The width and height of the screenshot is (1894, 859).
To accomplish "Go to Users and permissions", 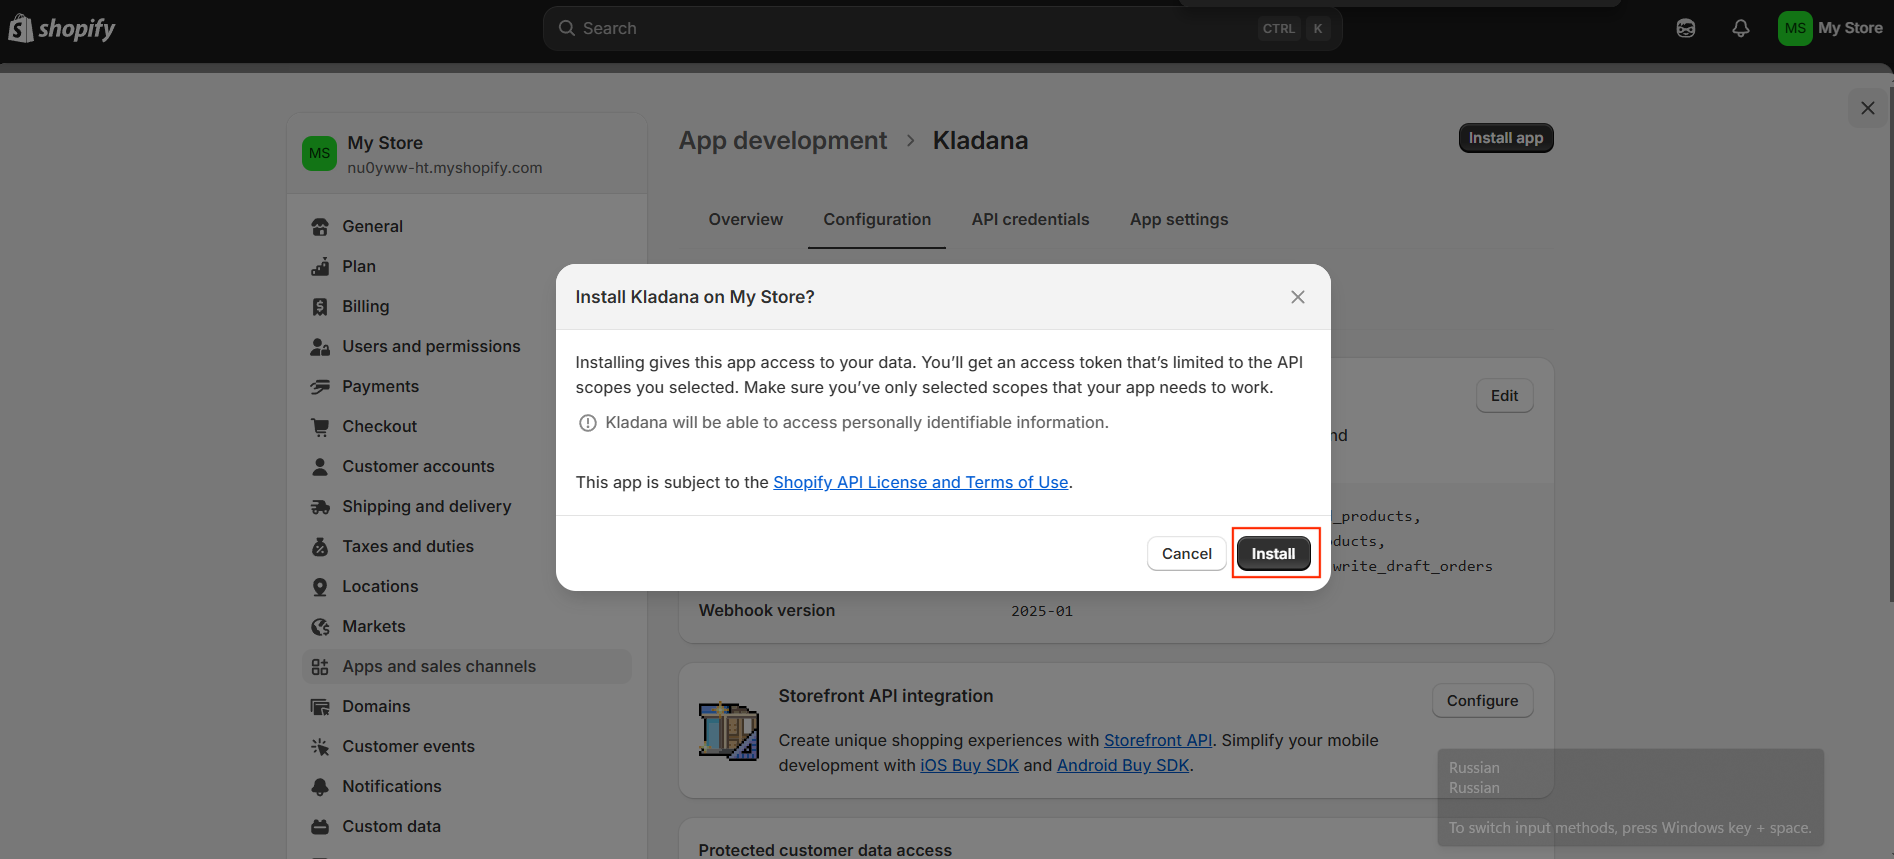I will tap(466, 347).
